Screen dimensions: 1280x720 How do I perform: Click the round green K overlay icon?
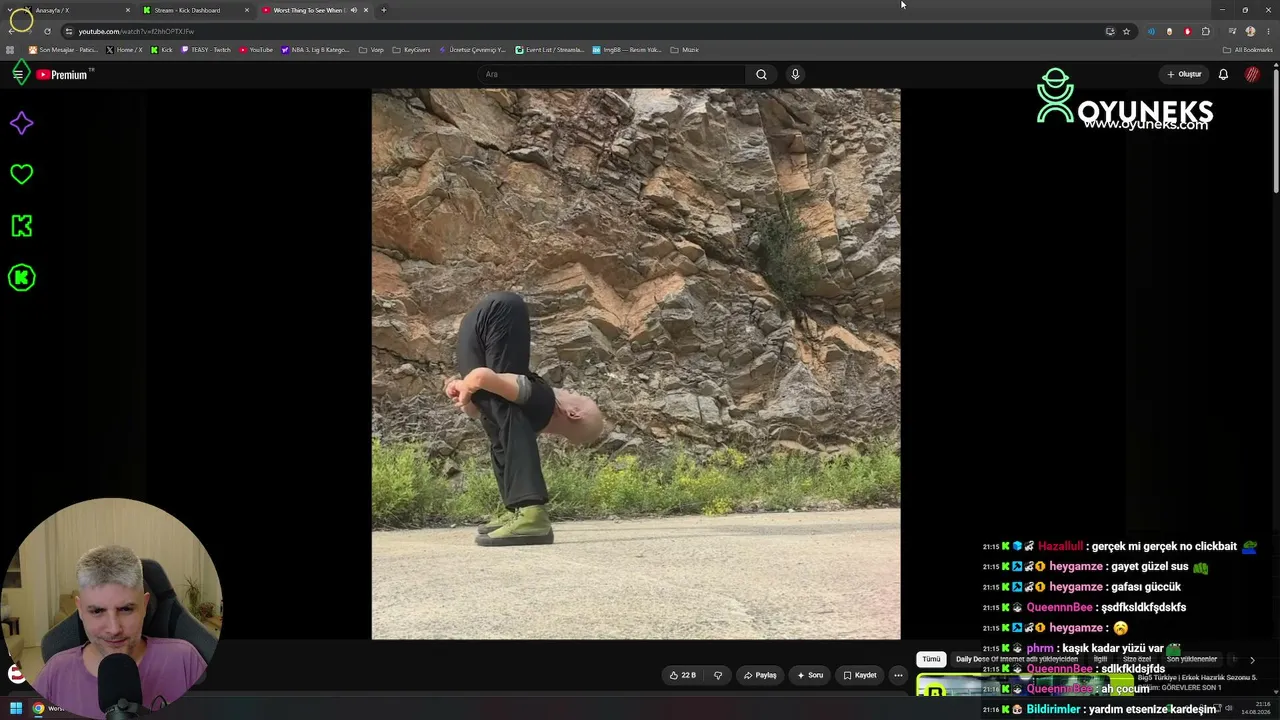click(21, 278)
